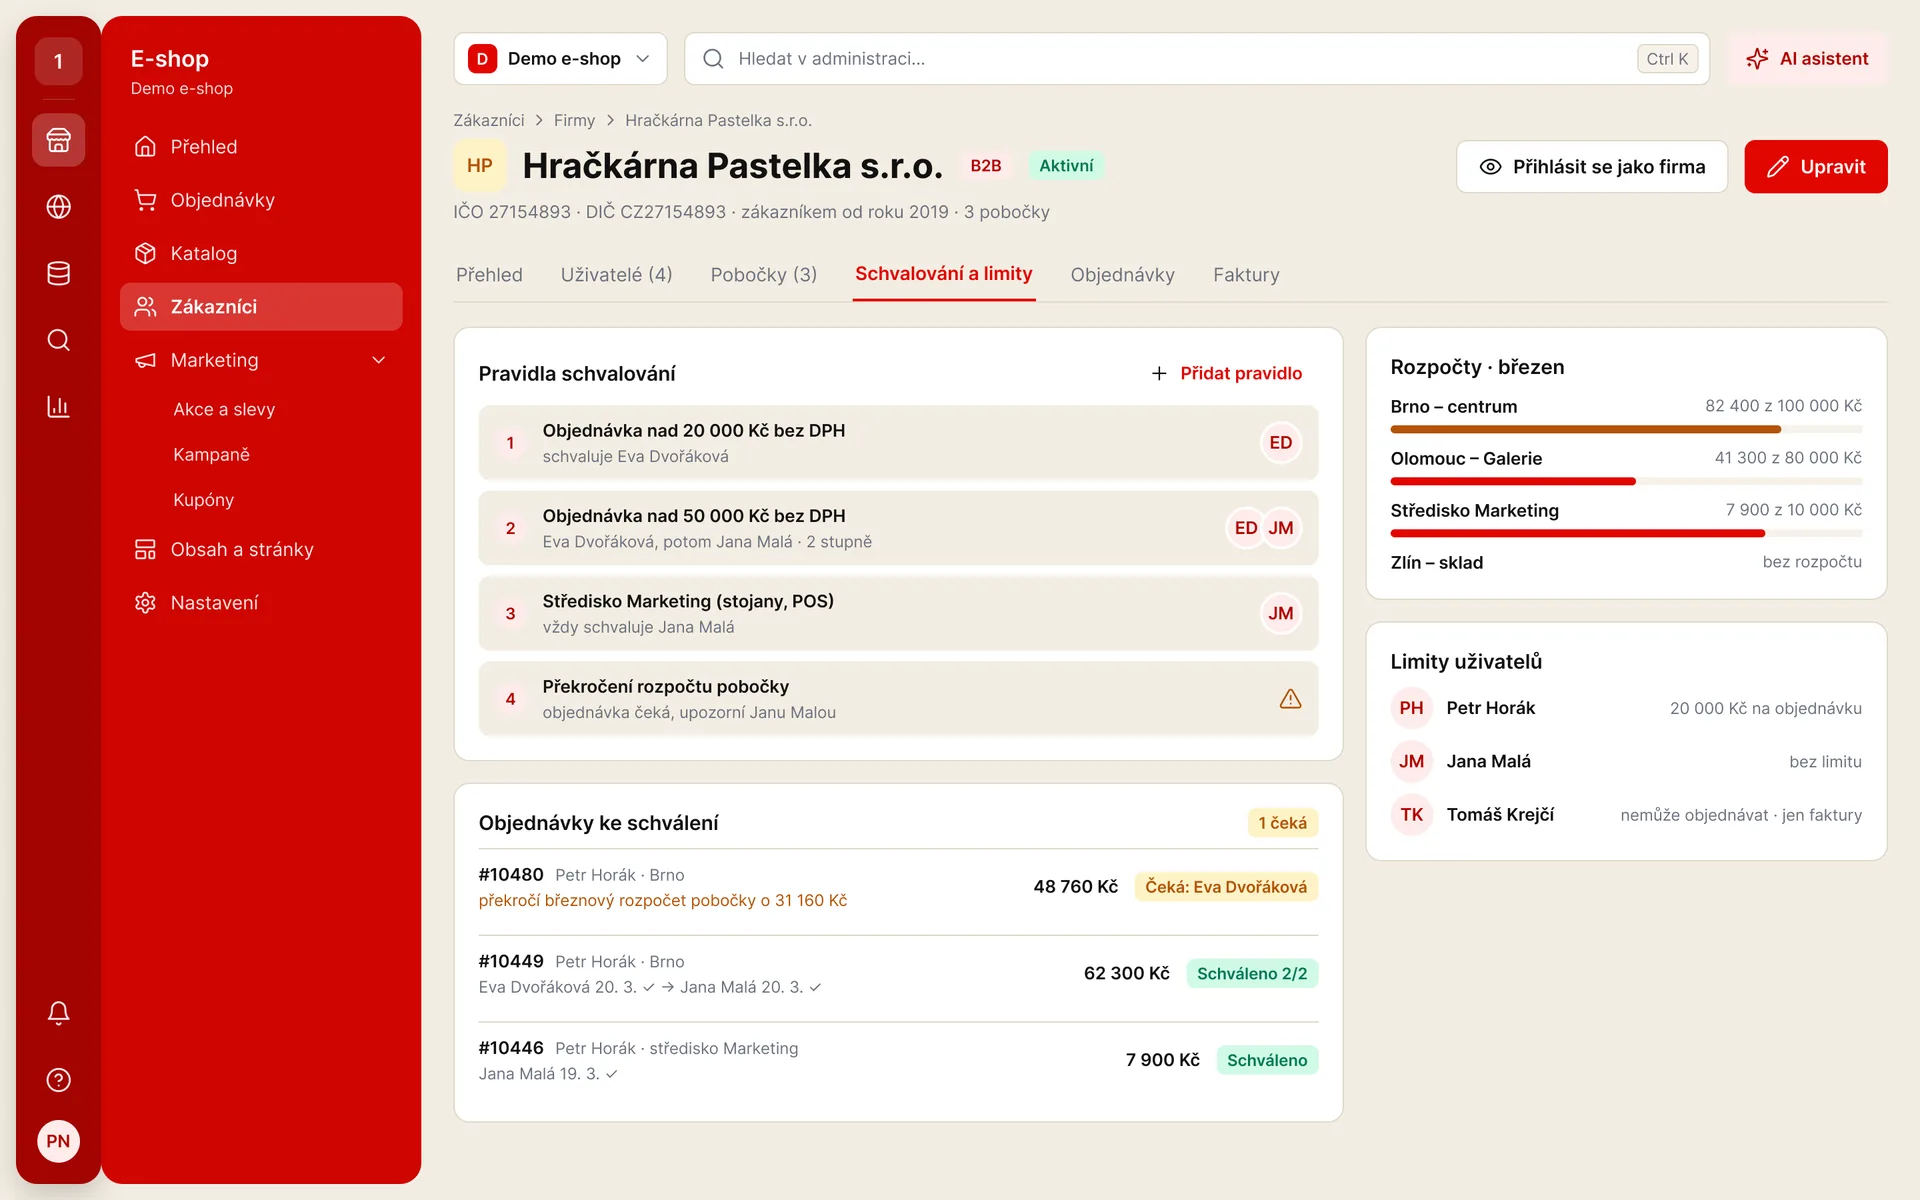The height and width of the screenshot is (1200, 1920).
Task: Open order #10446
Action: click(x=898, y=1061)
